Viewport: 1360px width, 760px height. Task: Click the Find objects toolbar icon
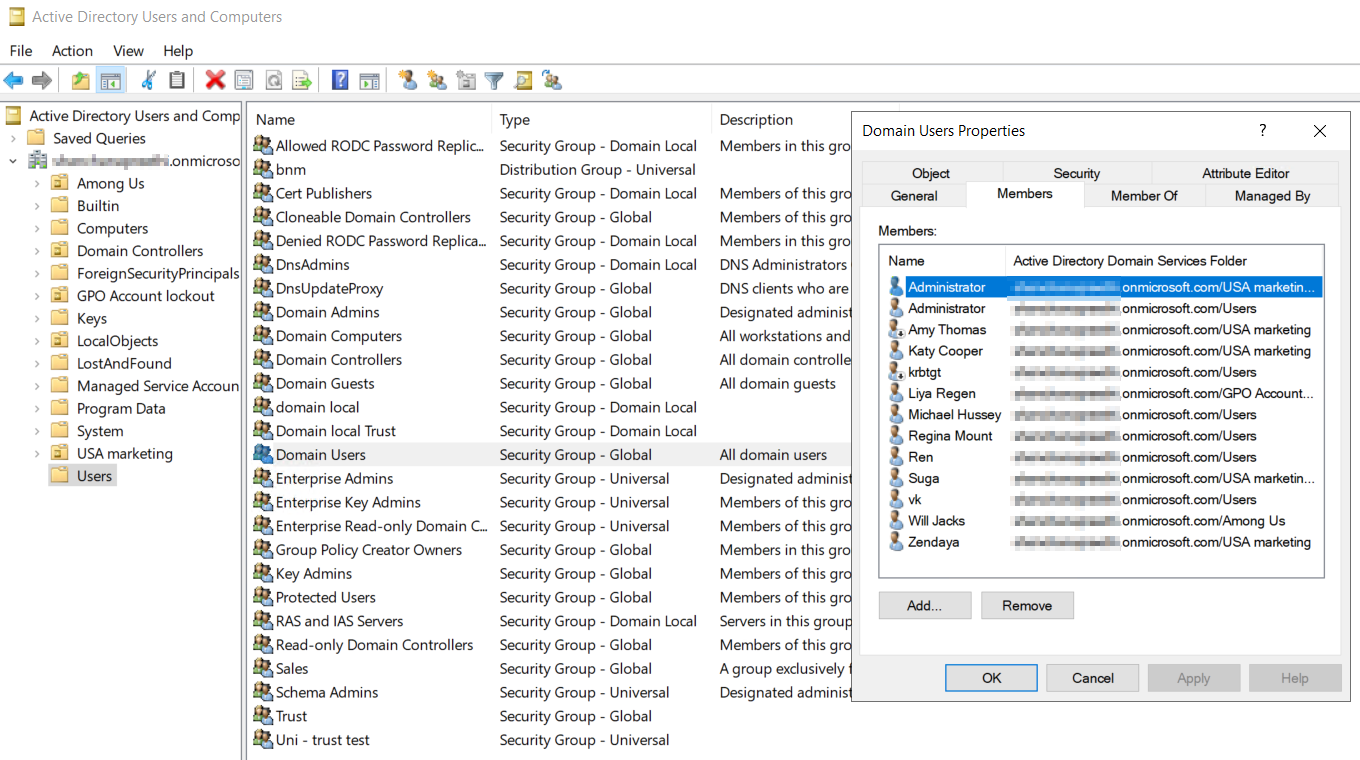click(x=523, y=80)
